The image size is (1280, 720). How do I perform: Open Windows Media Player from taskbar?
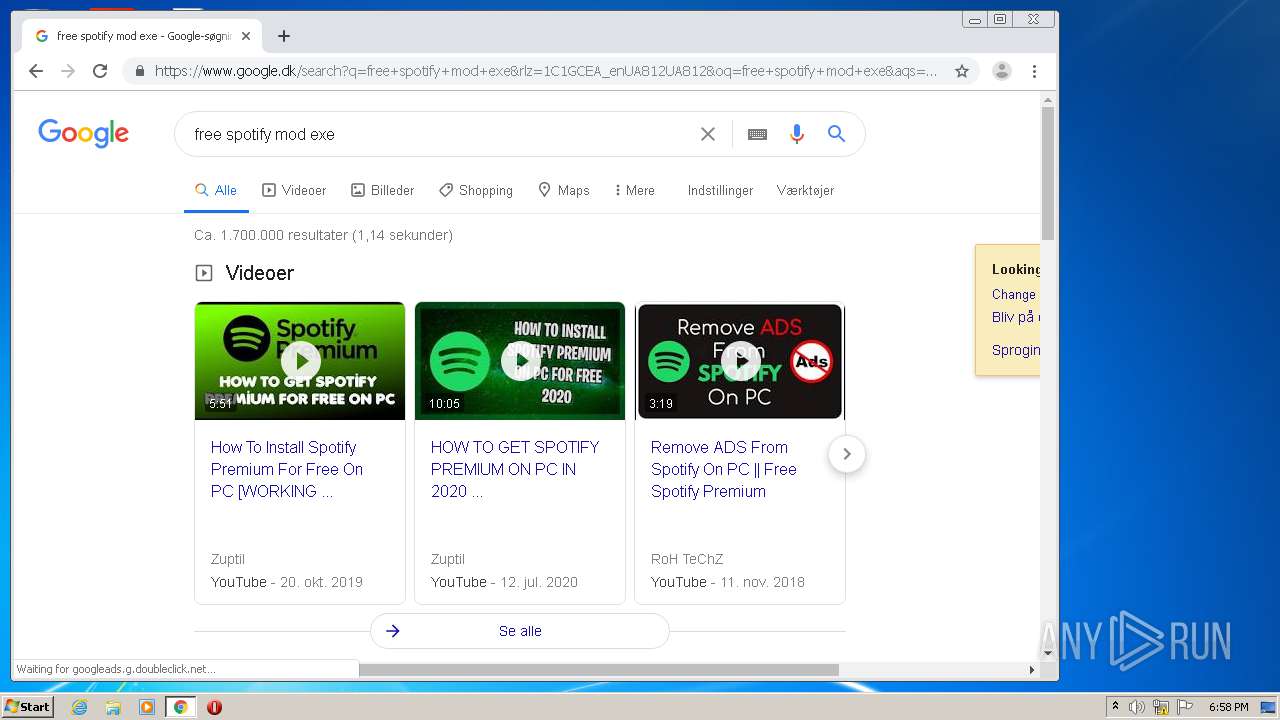147,707
